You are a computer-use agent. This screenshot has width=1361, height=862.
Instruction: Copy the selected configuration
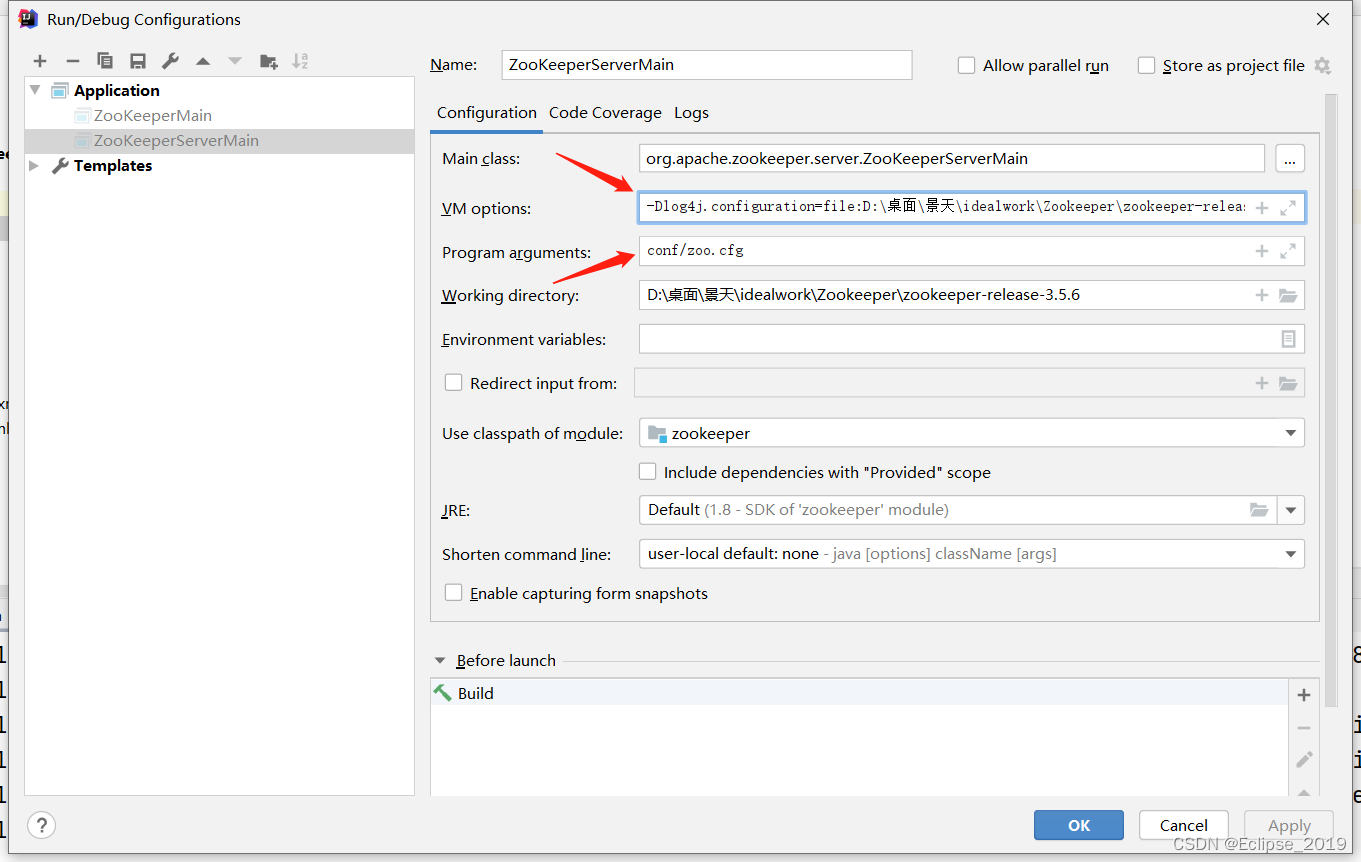point(105,62)
